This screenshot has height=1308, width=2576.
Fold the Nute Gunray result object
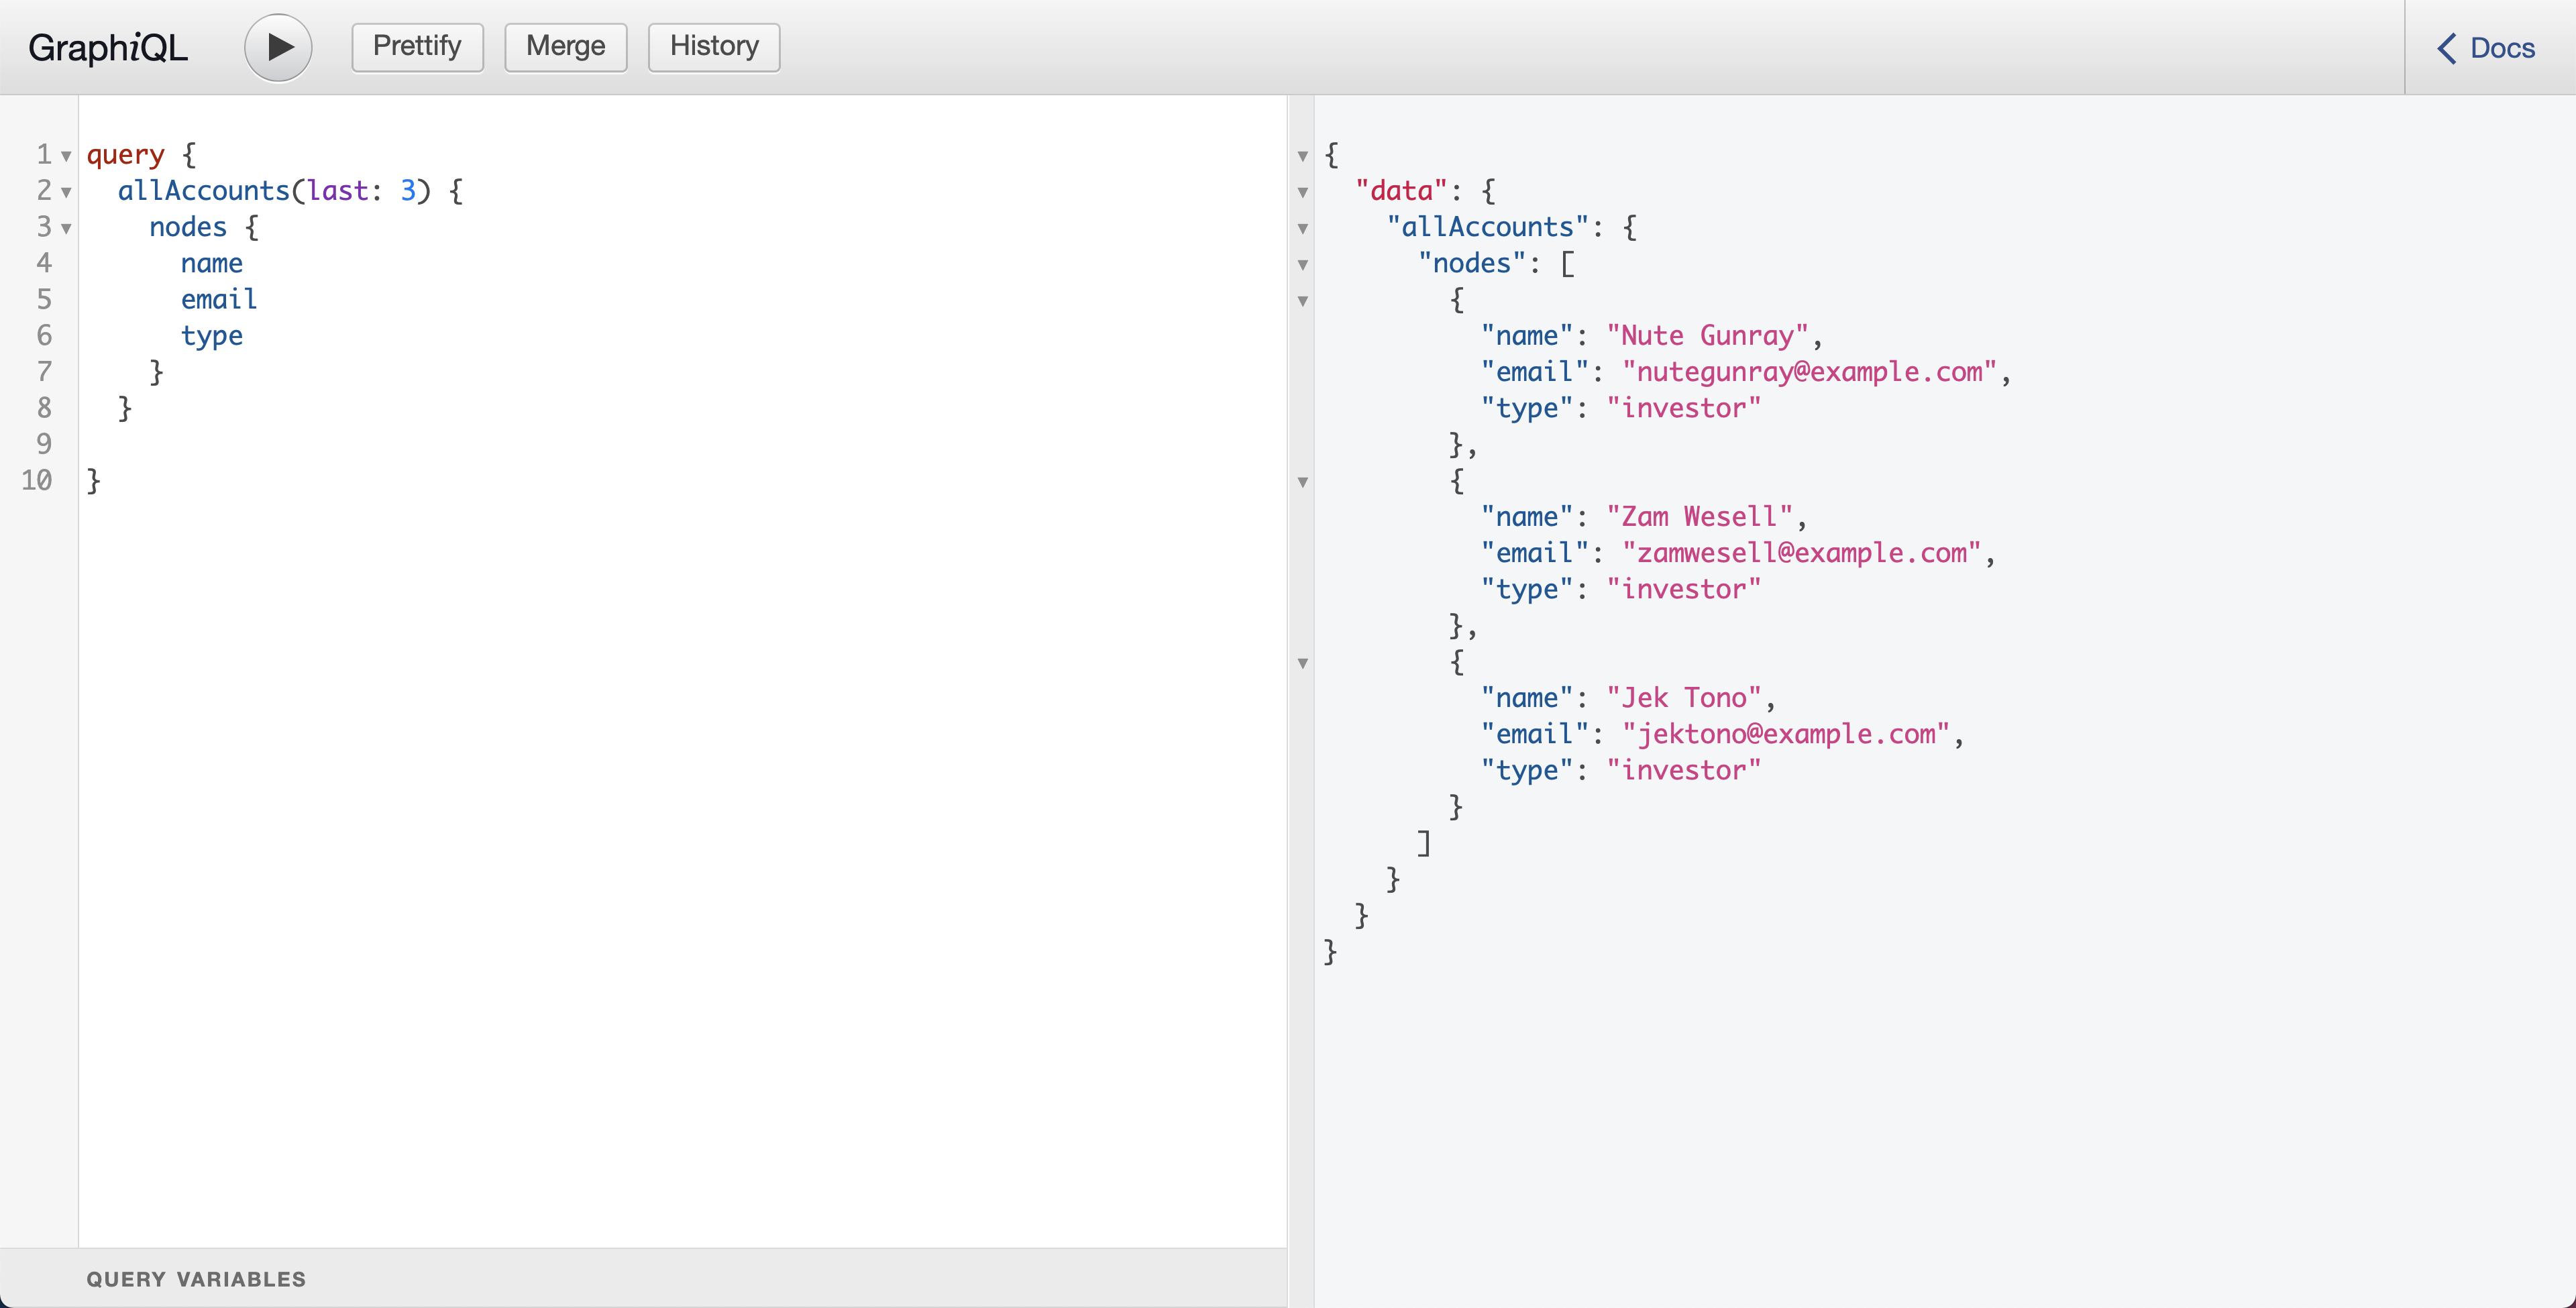pos(1303,300)
